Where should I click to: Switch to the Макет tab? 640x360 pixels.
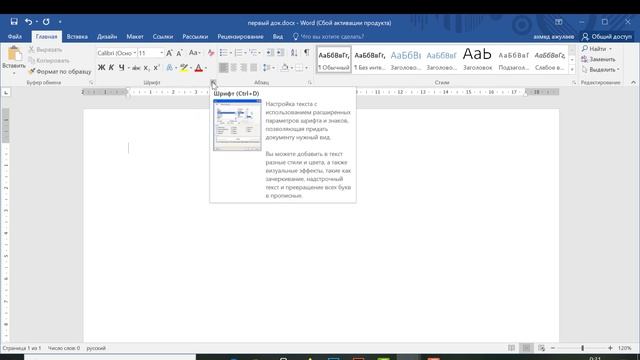[135, 37]
